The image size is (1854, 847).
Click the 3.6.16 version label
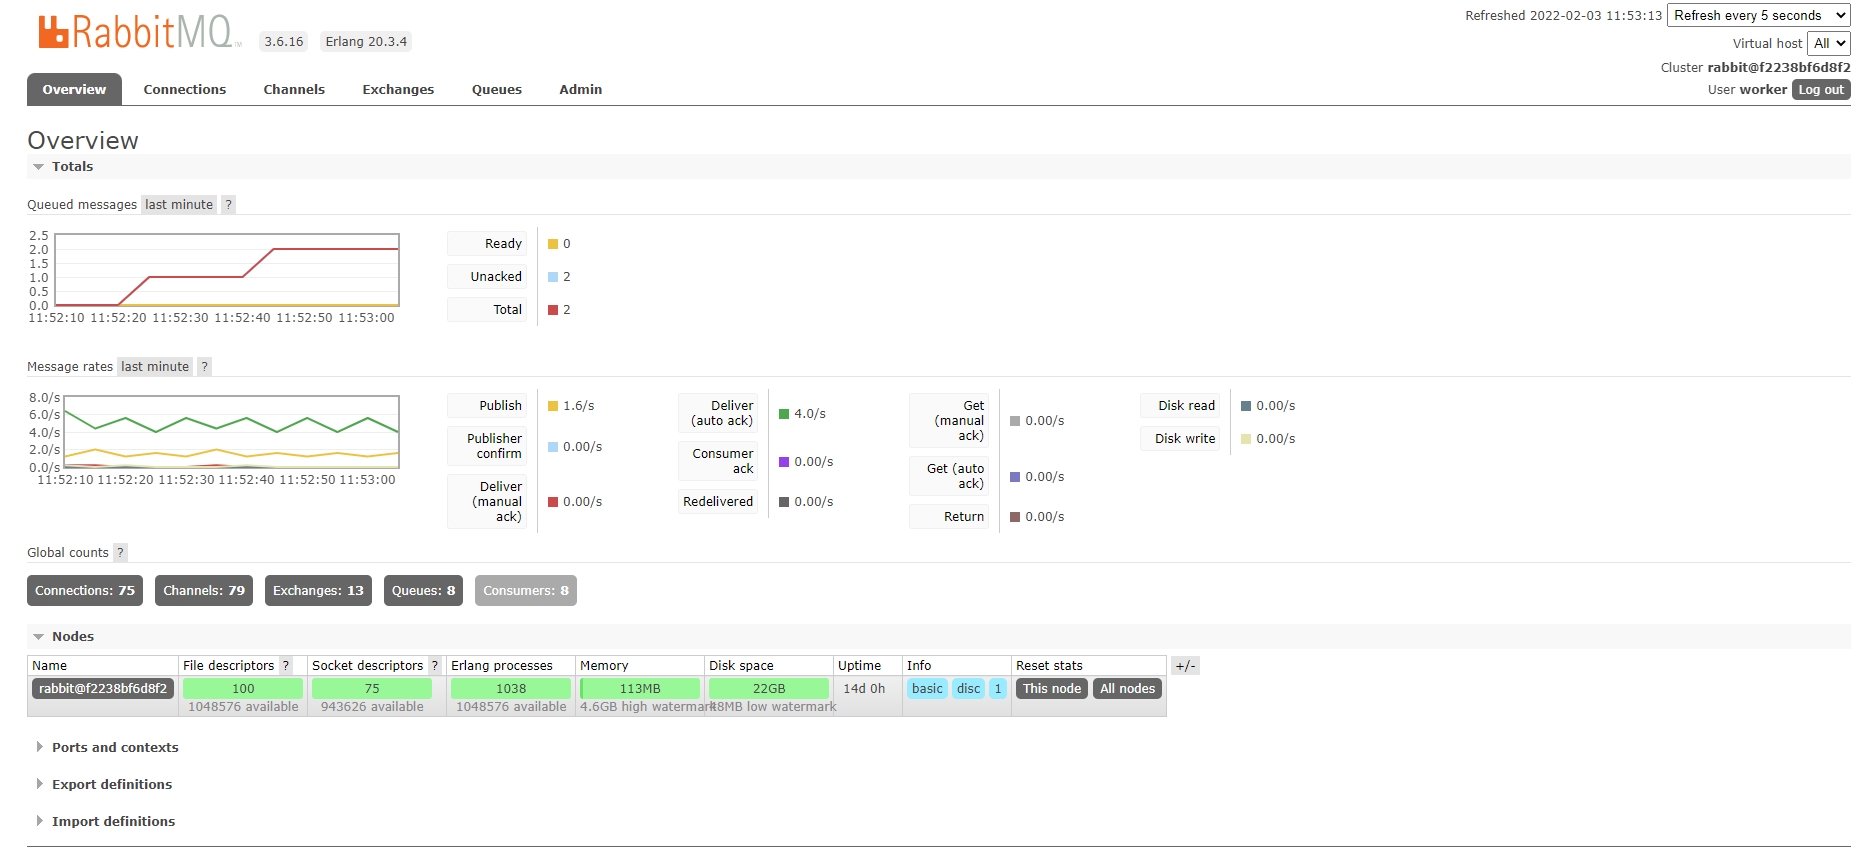284,41
